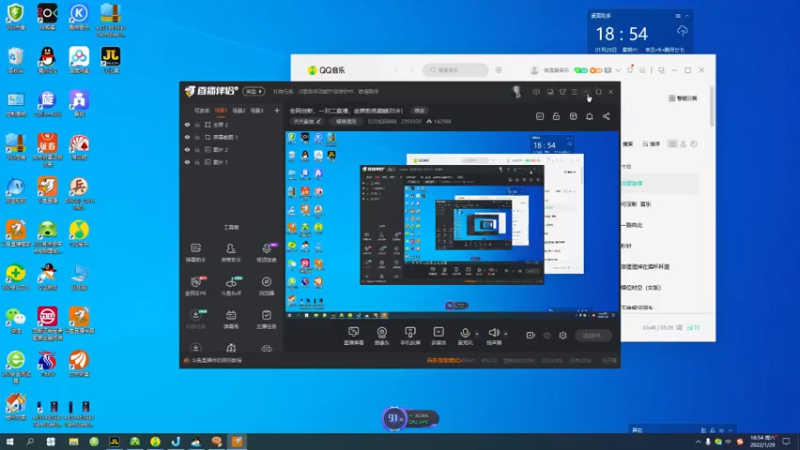
Task: Open 弹幕秀 tool
Action: coord(231,319)
